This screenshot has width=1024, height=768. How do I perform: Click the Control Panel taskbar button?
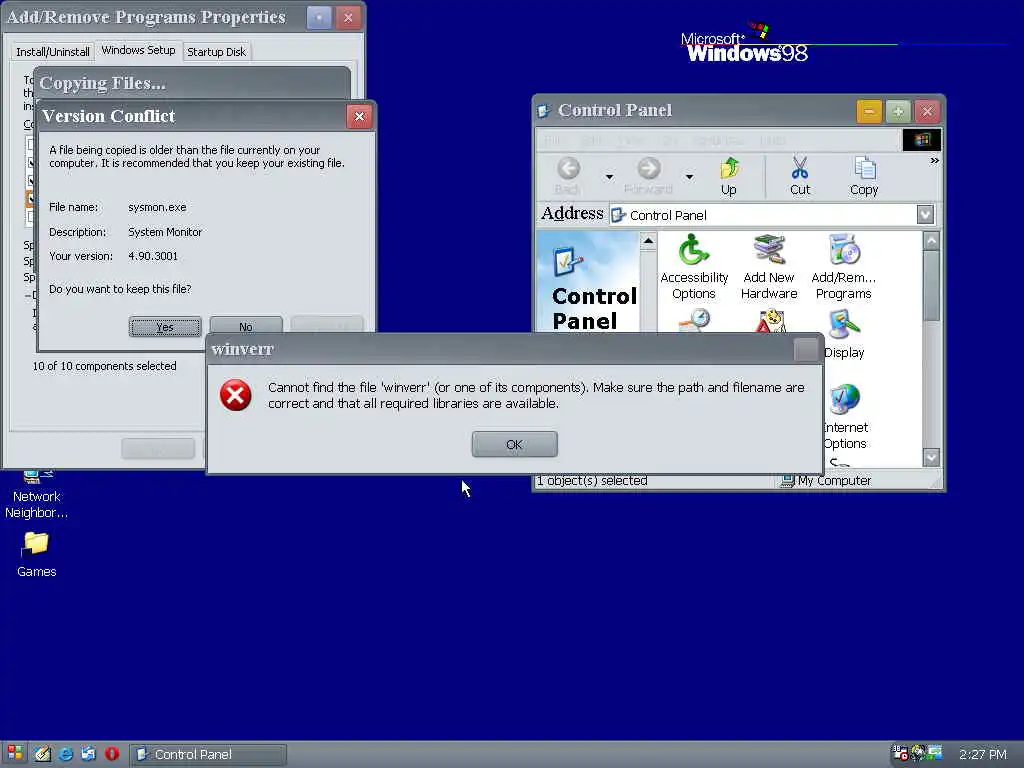pos(208,754)
